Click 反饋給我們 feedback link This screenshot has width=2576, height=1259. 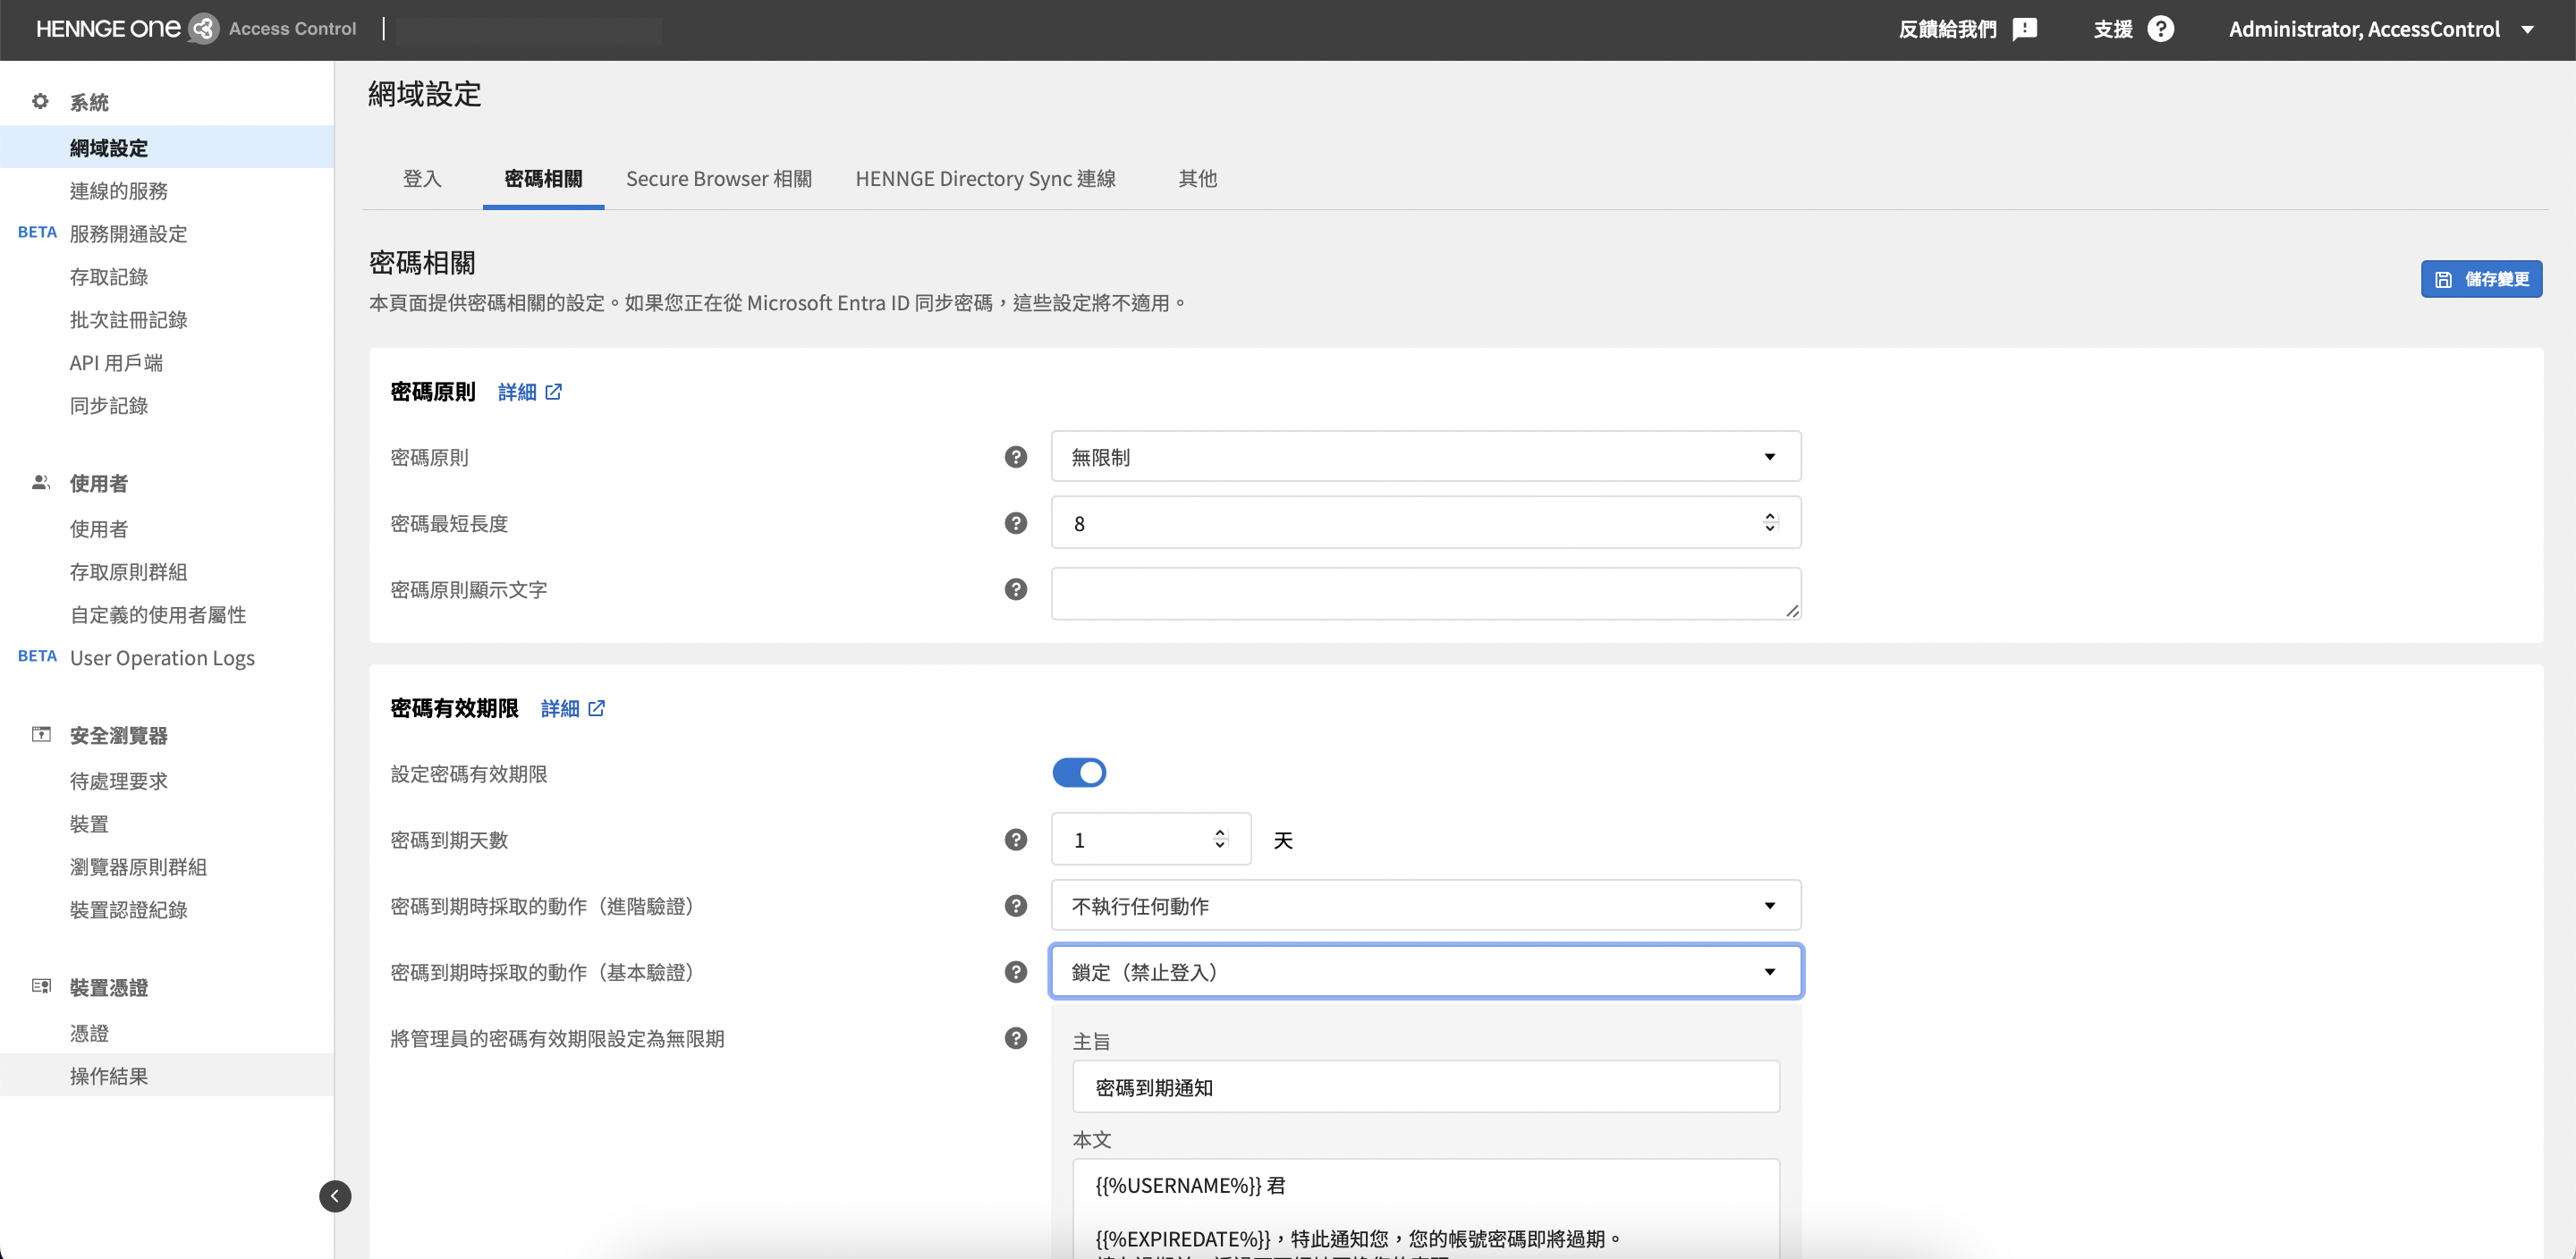click(1947, 29)
